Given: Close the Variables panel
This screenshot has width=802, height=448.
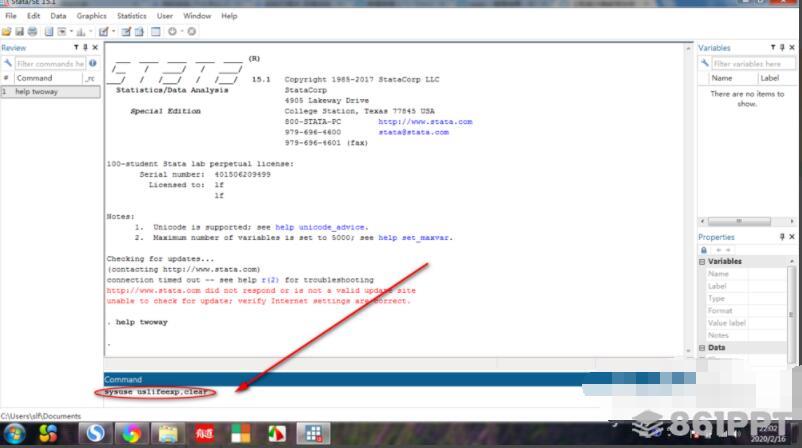Looking at the screenshot, I should (792, 48).
